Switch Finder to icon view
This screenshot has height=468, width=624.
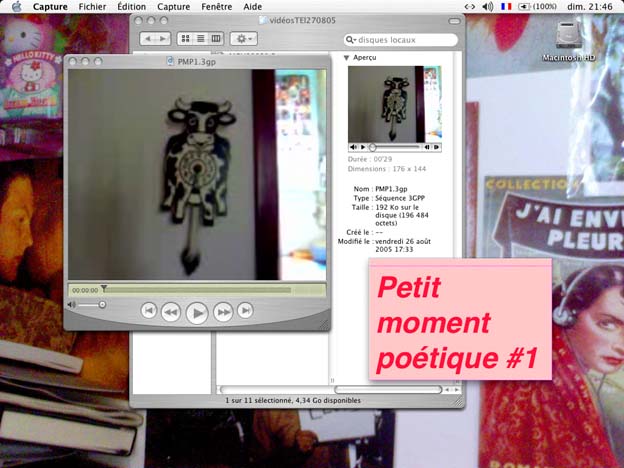pos(185,39)
